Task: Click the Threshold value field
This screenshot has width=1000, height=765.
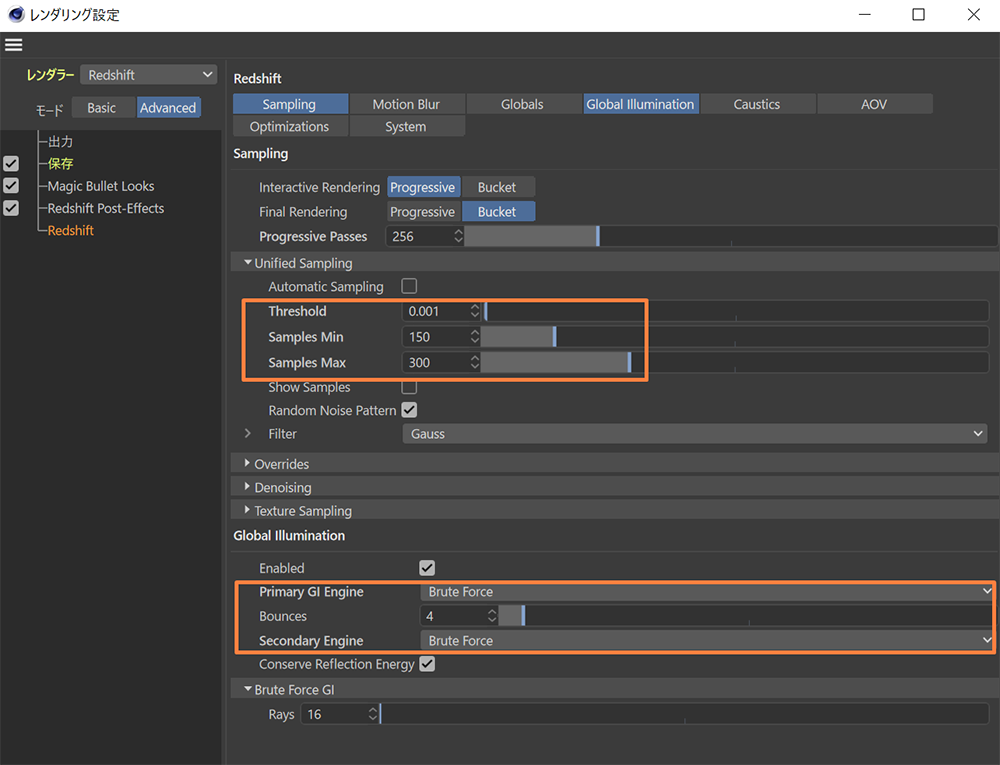Action: 436,311
